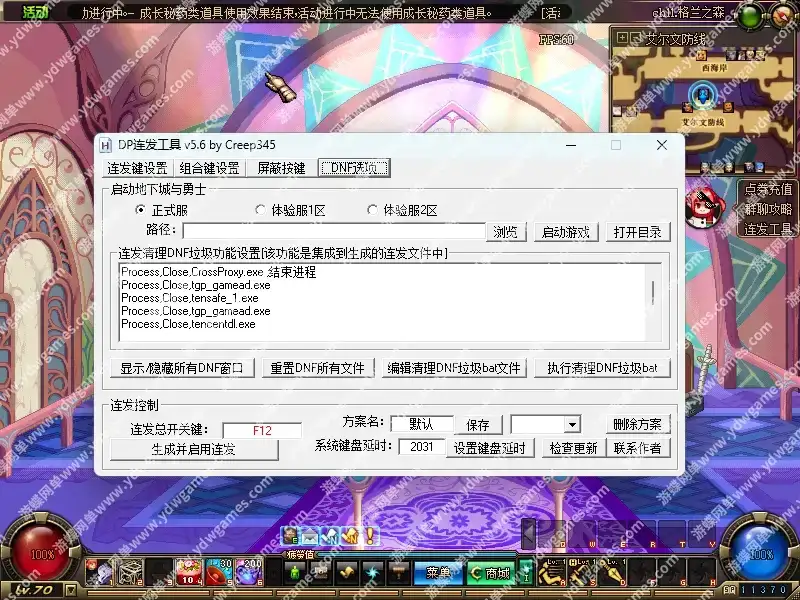Click the skill icon on hotkey D
The image size is (800, 600).
[x=612, y=572]
